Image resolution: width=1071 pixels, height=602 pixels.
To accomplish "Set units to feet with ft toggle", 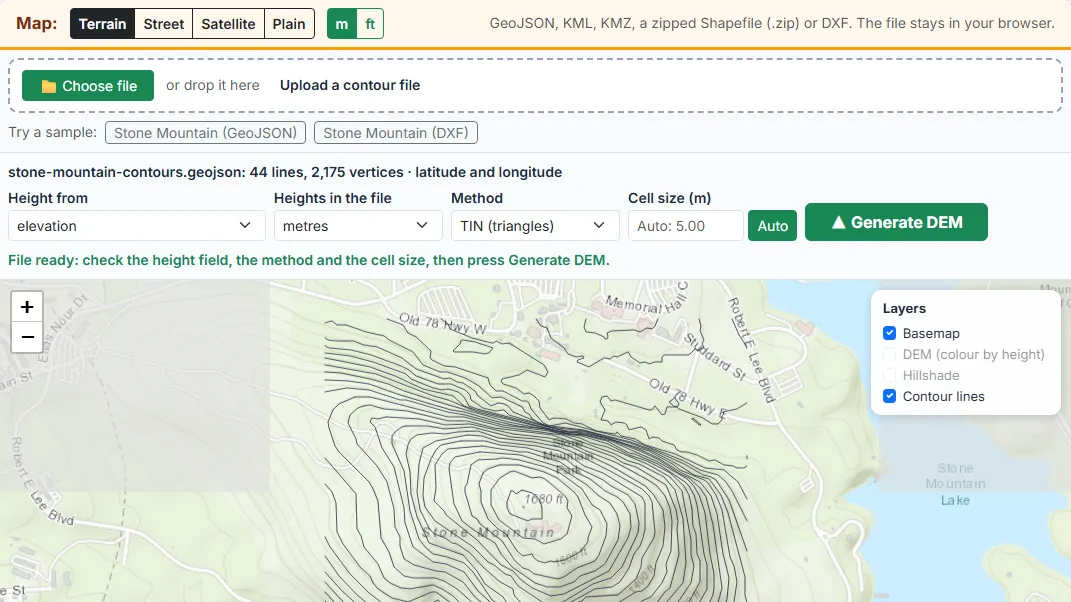I will [370, 24].
